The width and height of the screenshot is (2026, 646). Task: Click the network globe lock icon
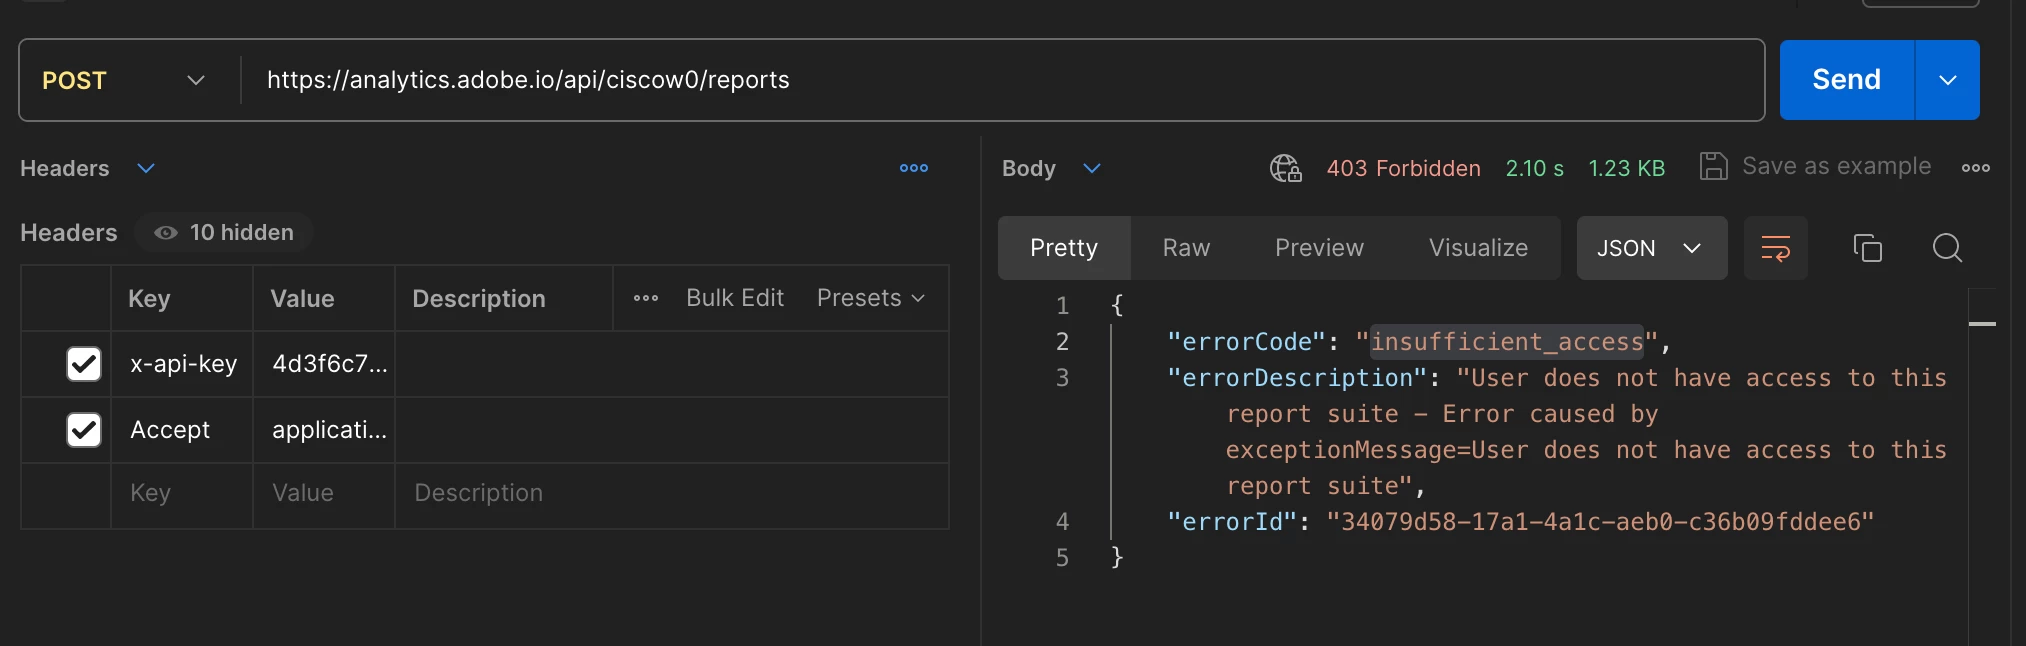tap(1285, 168)
